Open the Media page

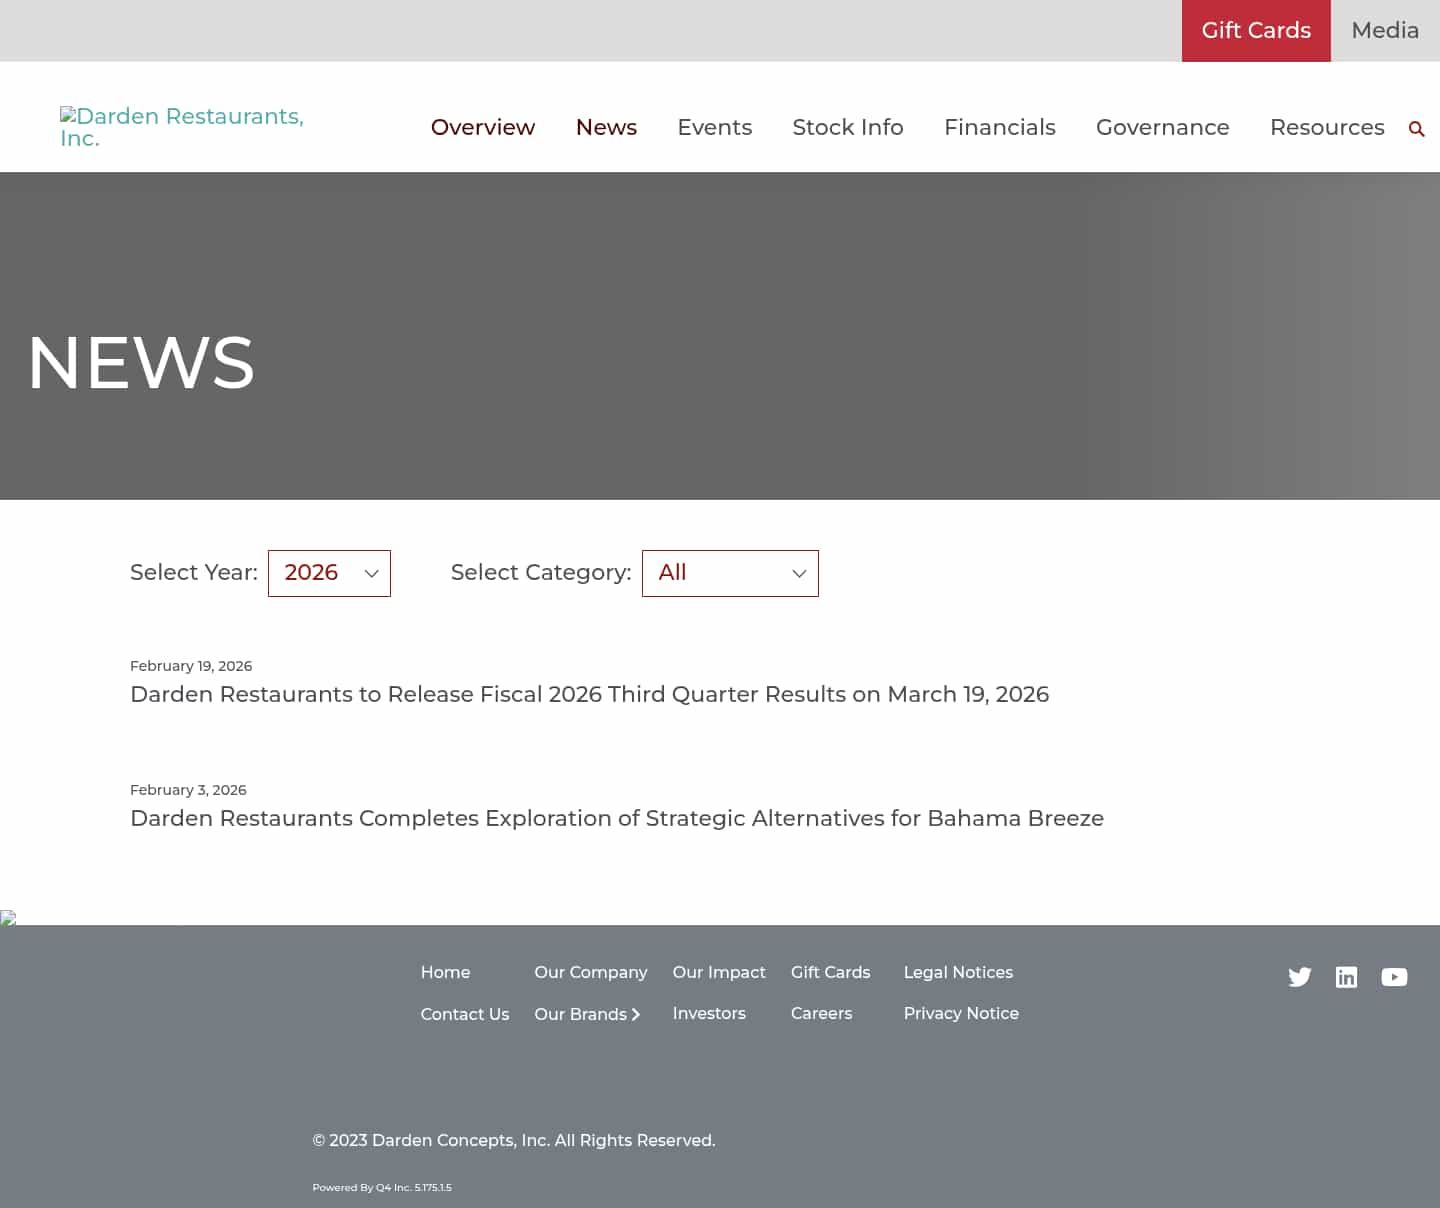(x=1384, y=30)
